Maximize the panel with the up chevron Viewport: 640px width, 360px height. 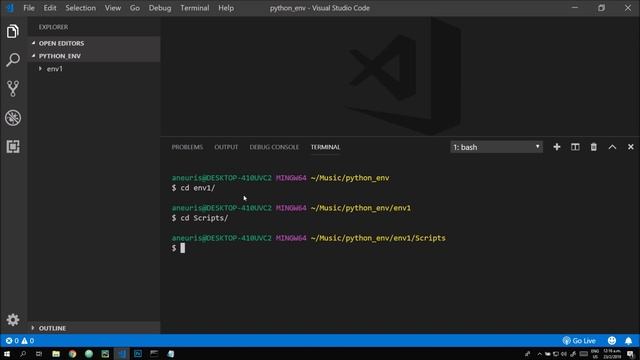pos(612,147)
